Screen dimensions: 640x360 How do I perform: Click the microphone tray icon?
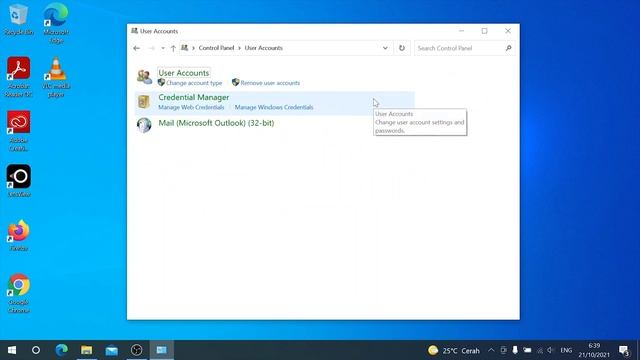pos(515,350)
